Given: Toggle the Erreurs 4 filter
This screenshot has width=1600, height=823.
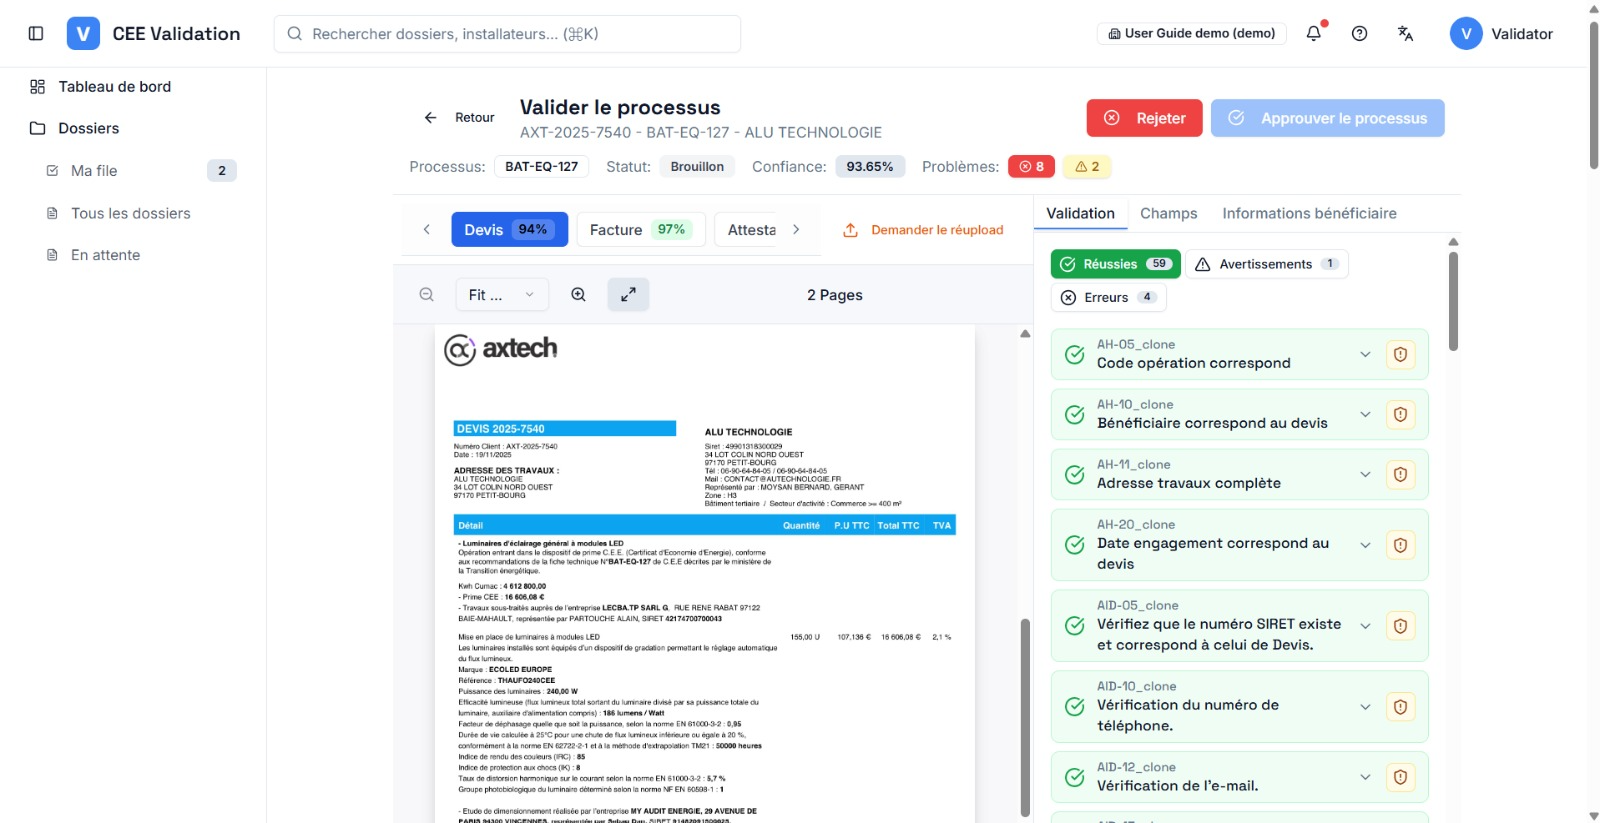Looking at the screenshot, I should coord(1108,297).
